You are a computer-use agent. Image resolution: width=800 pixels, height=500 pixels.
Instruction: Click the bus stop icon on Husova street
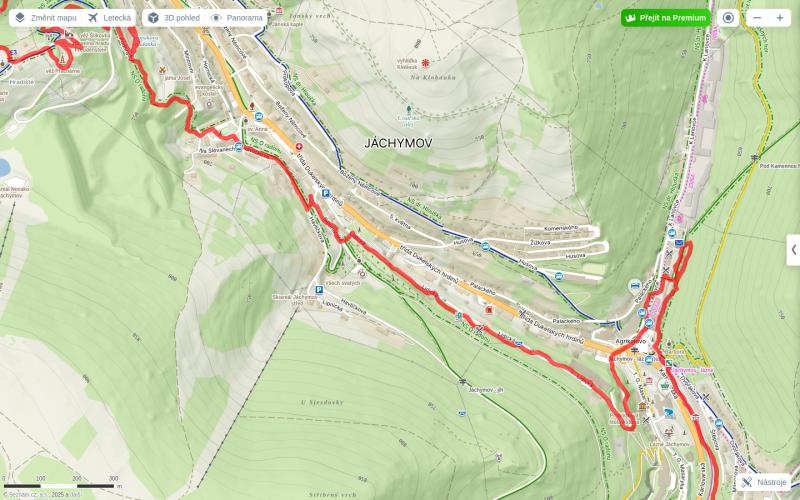(485, 246)
